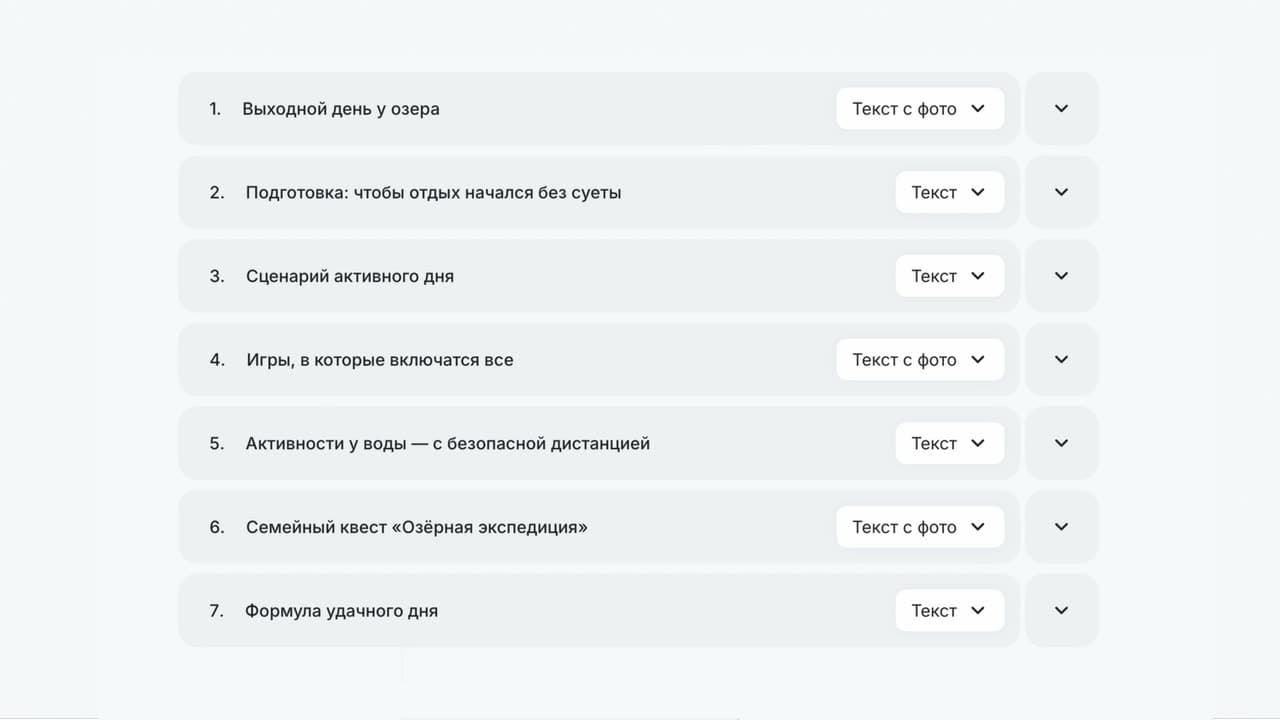Expand row 6 'Семейный квест' side chevron
The image size is (1280, 720).
[x=1062, y=527]
